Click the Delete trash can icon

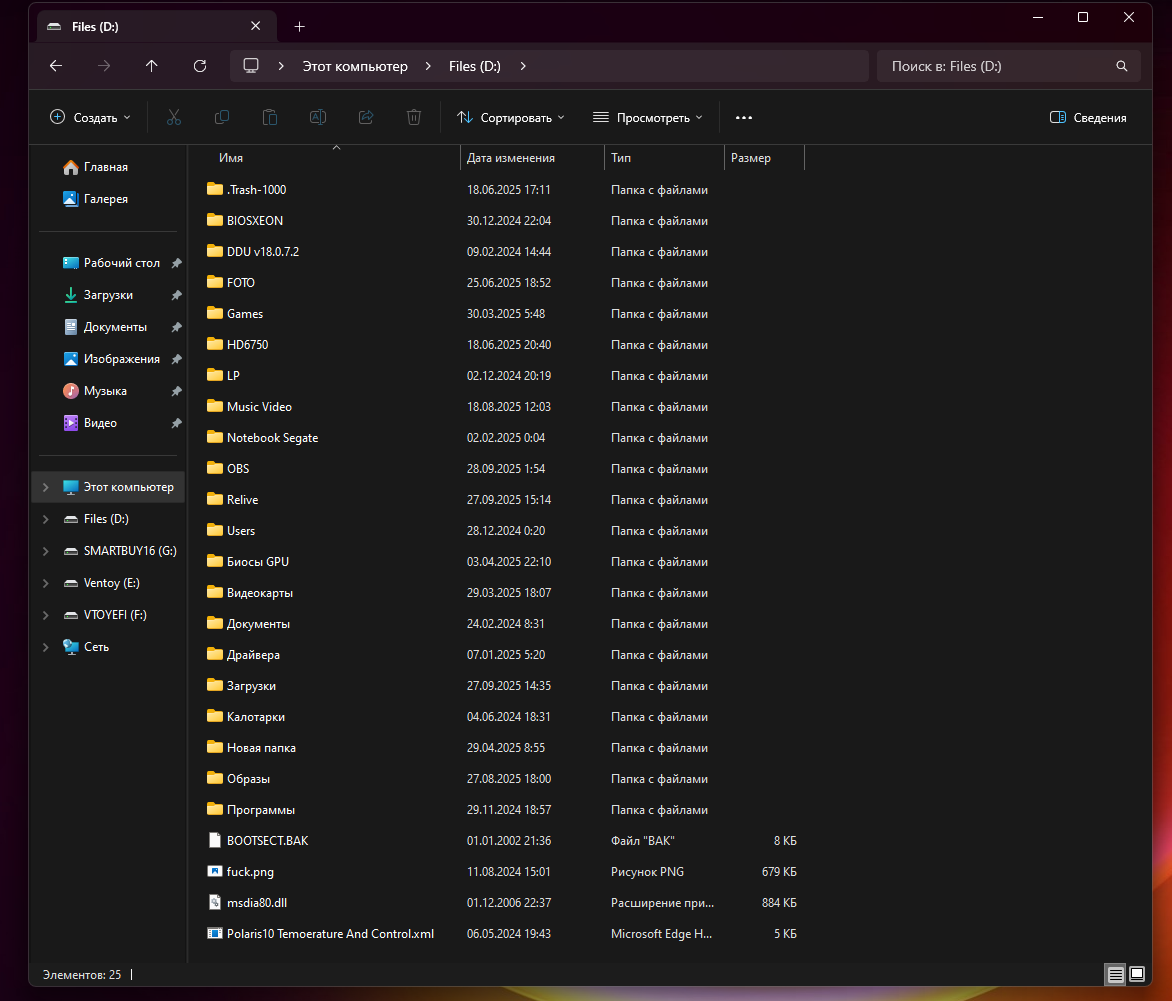pyautogui.click(x=414, y=117)
